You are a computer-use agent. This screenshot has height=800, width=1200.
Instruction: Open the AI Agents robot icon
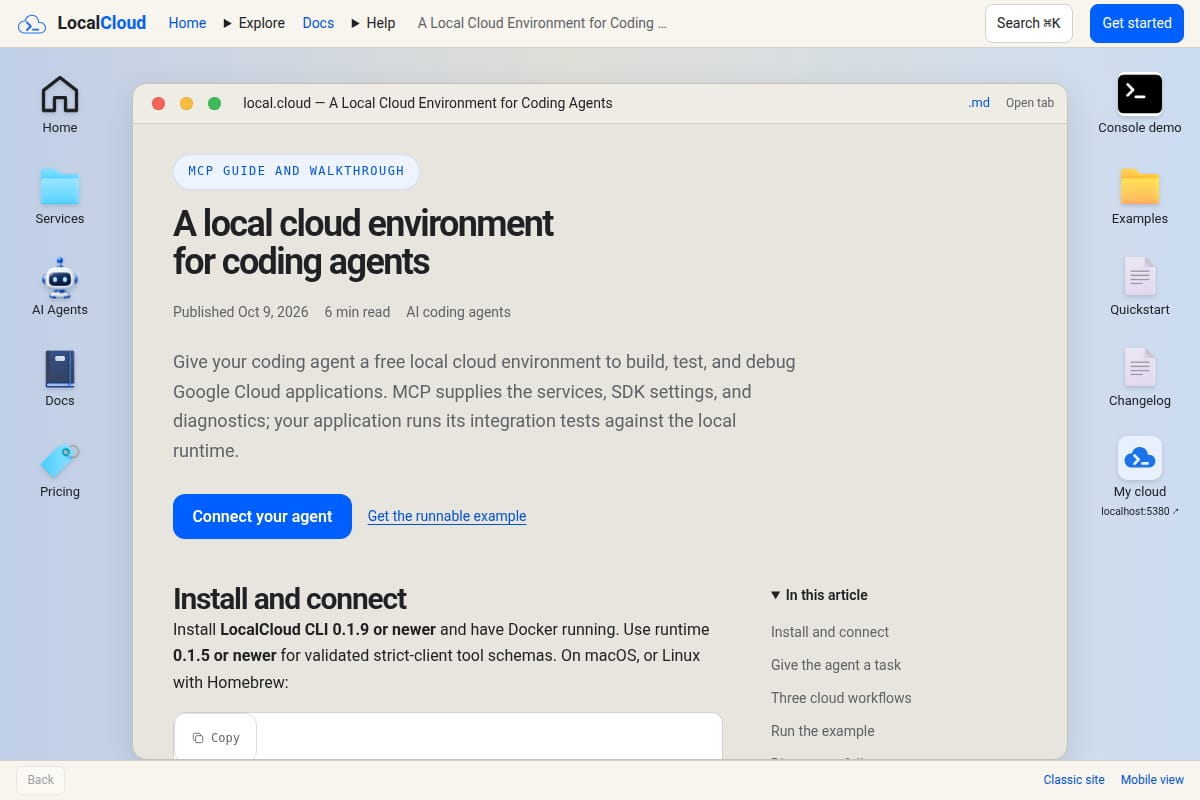click(x=60, y=287)
